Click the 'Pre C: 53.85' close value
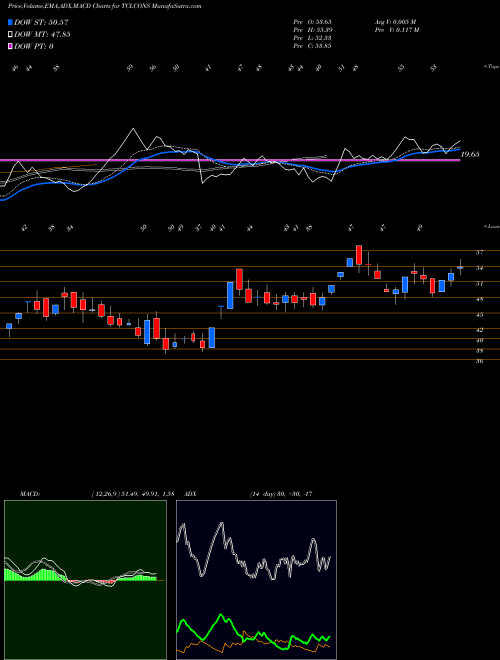This screenshot has height=660, width=500. (x=312, y=46)
